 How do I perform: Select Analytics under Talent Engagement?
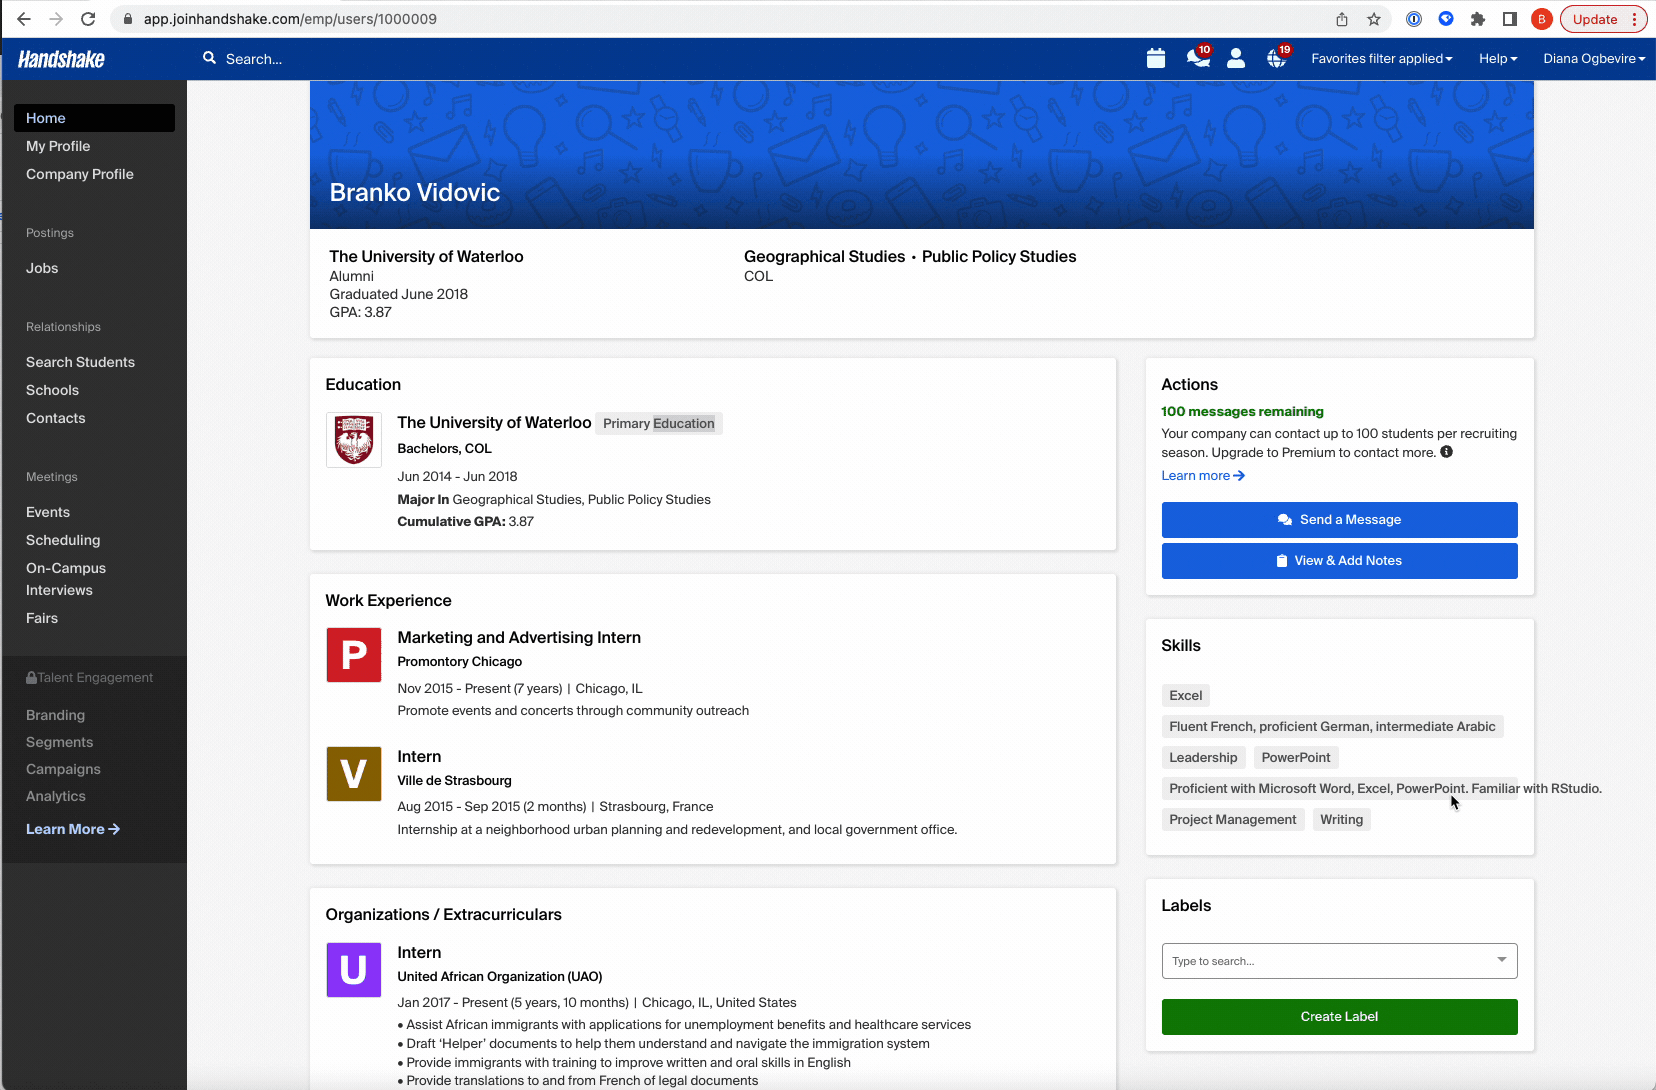(x=55, y=796)
